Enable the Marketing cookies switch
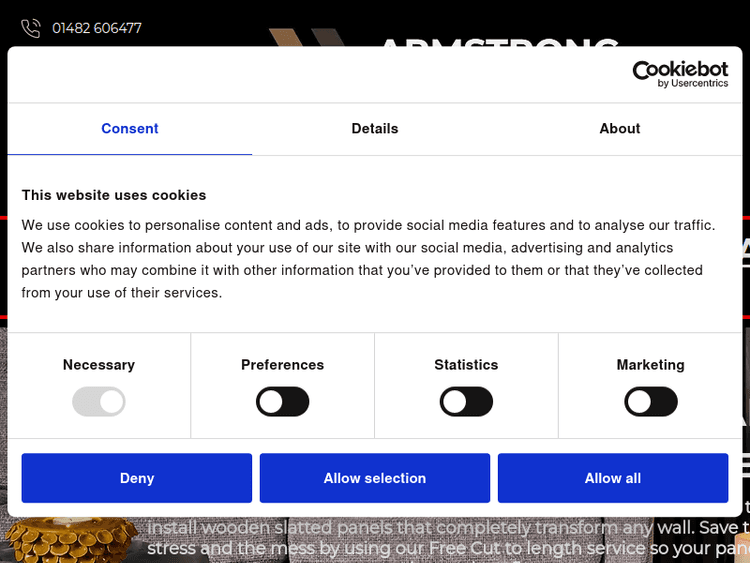750x563 pixels. pos(651,402)
